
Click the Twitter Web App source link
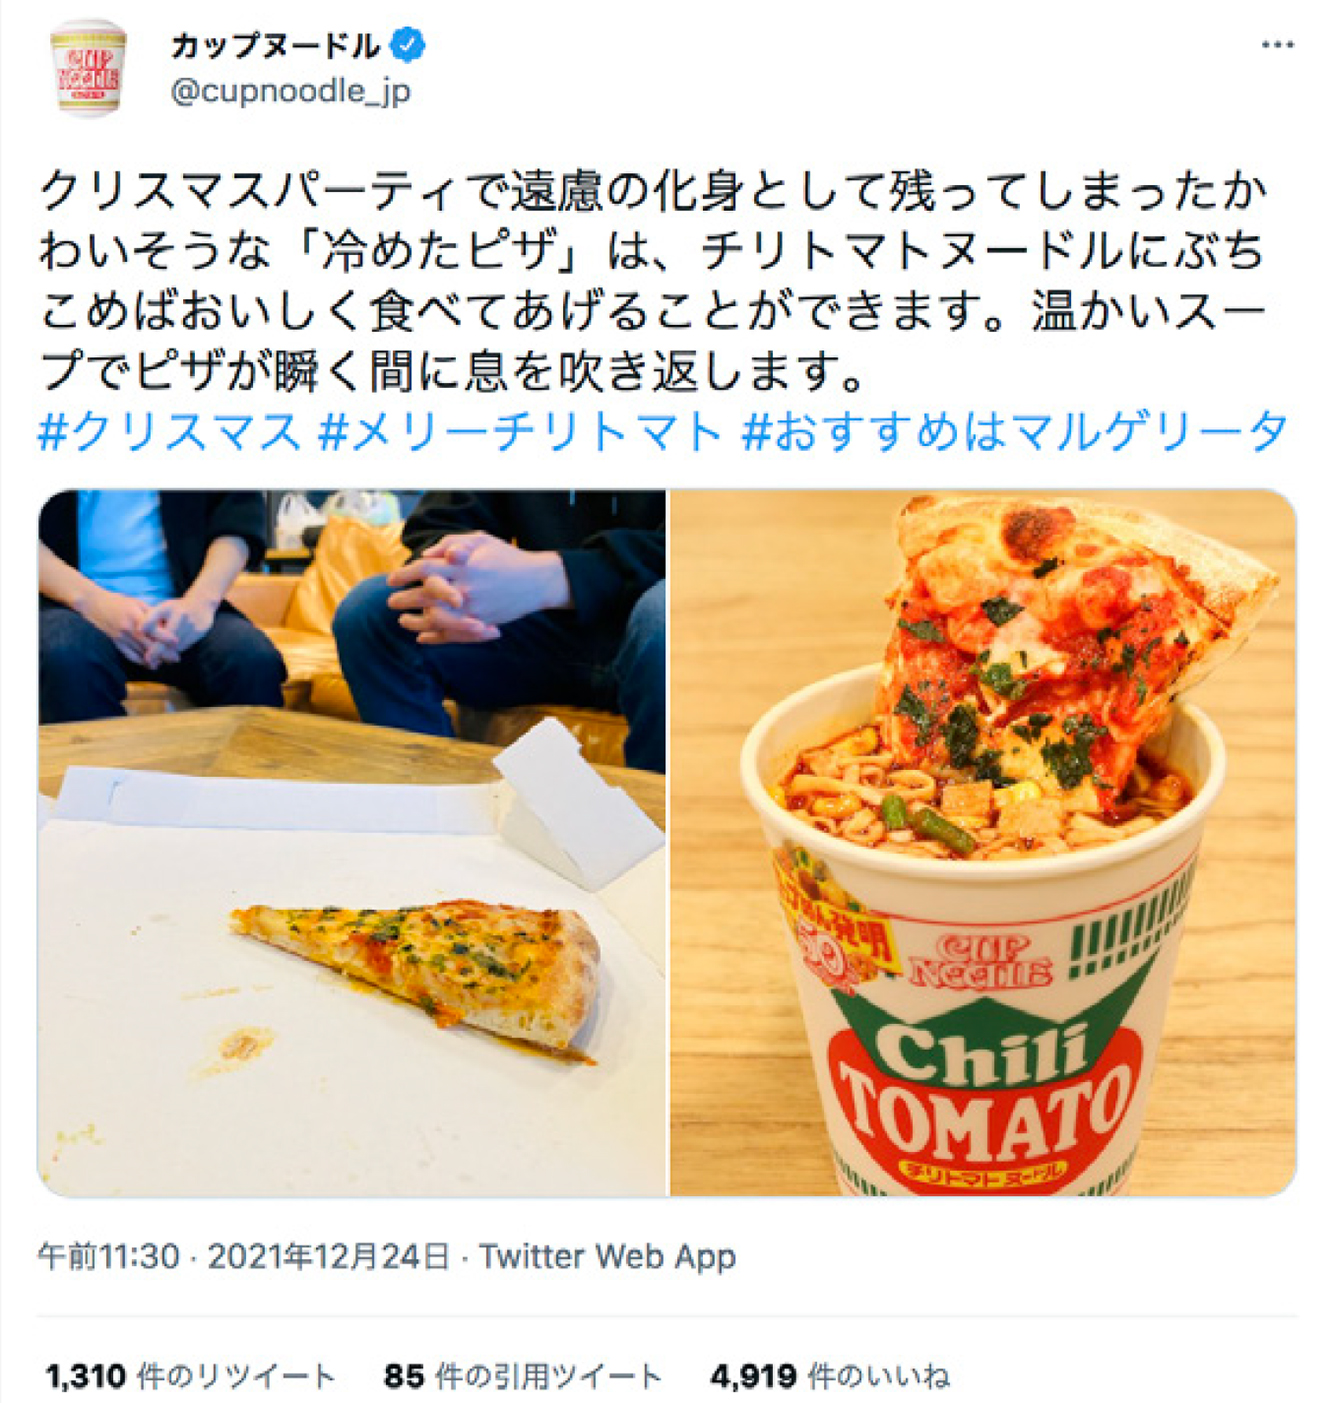607,1256
